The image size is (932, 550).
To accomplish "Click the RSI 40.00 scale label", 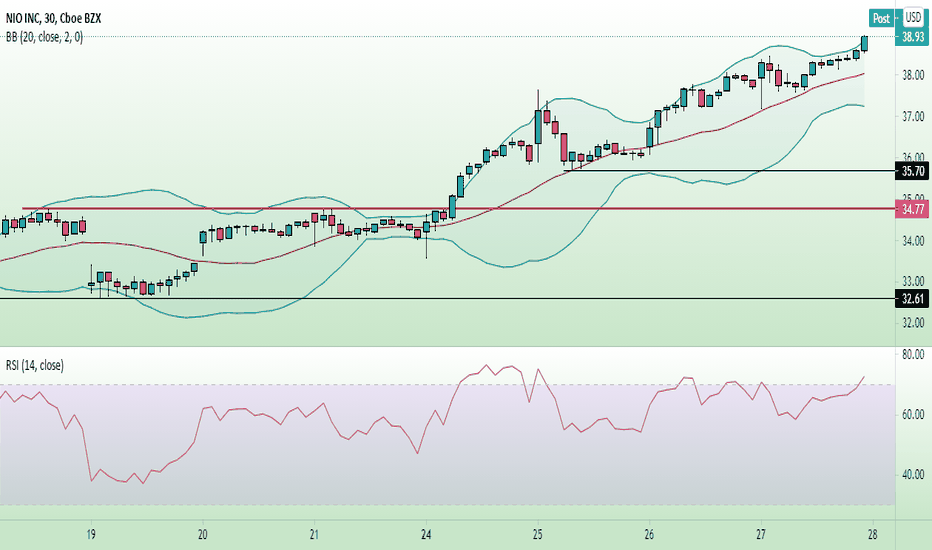I will pos(913,474).
